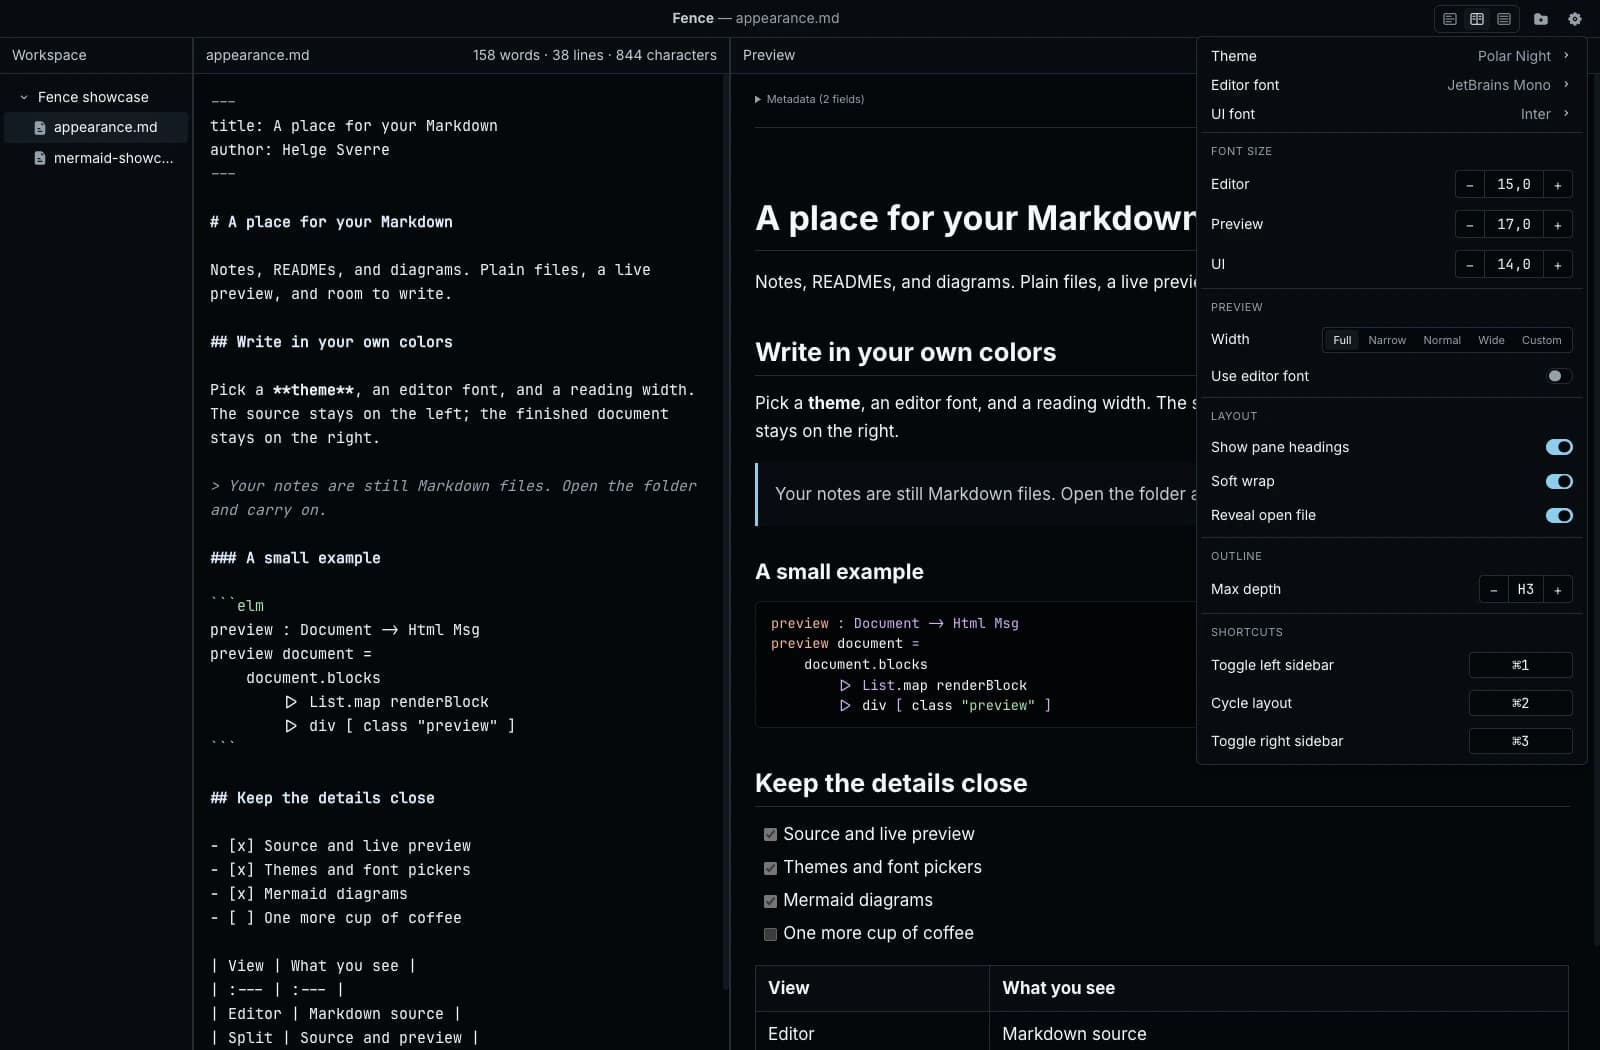
Task: Click the Preview font size value 17,0
Action: pyautogui.click(x=1514, y=225)
